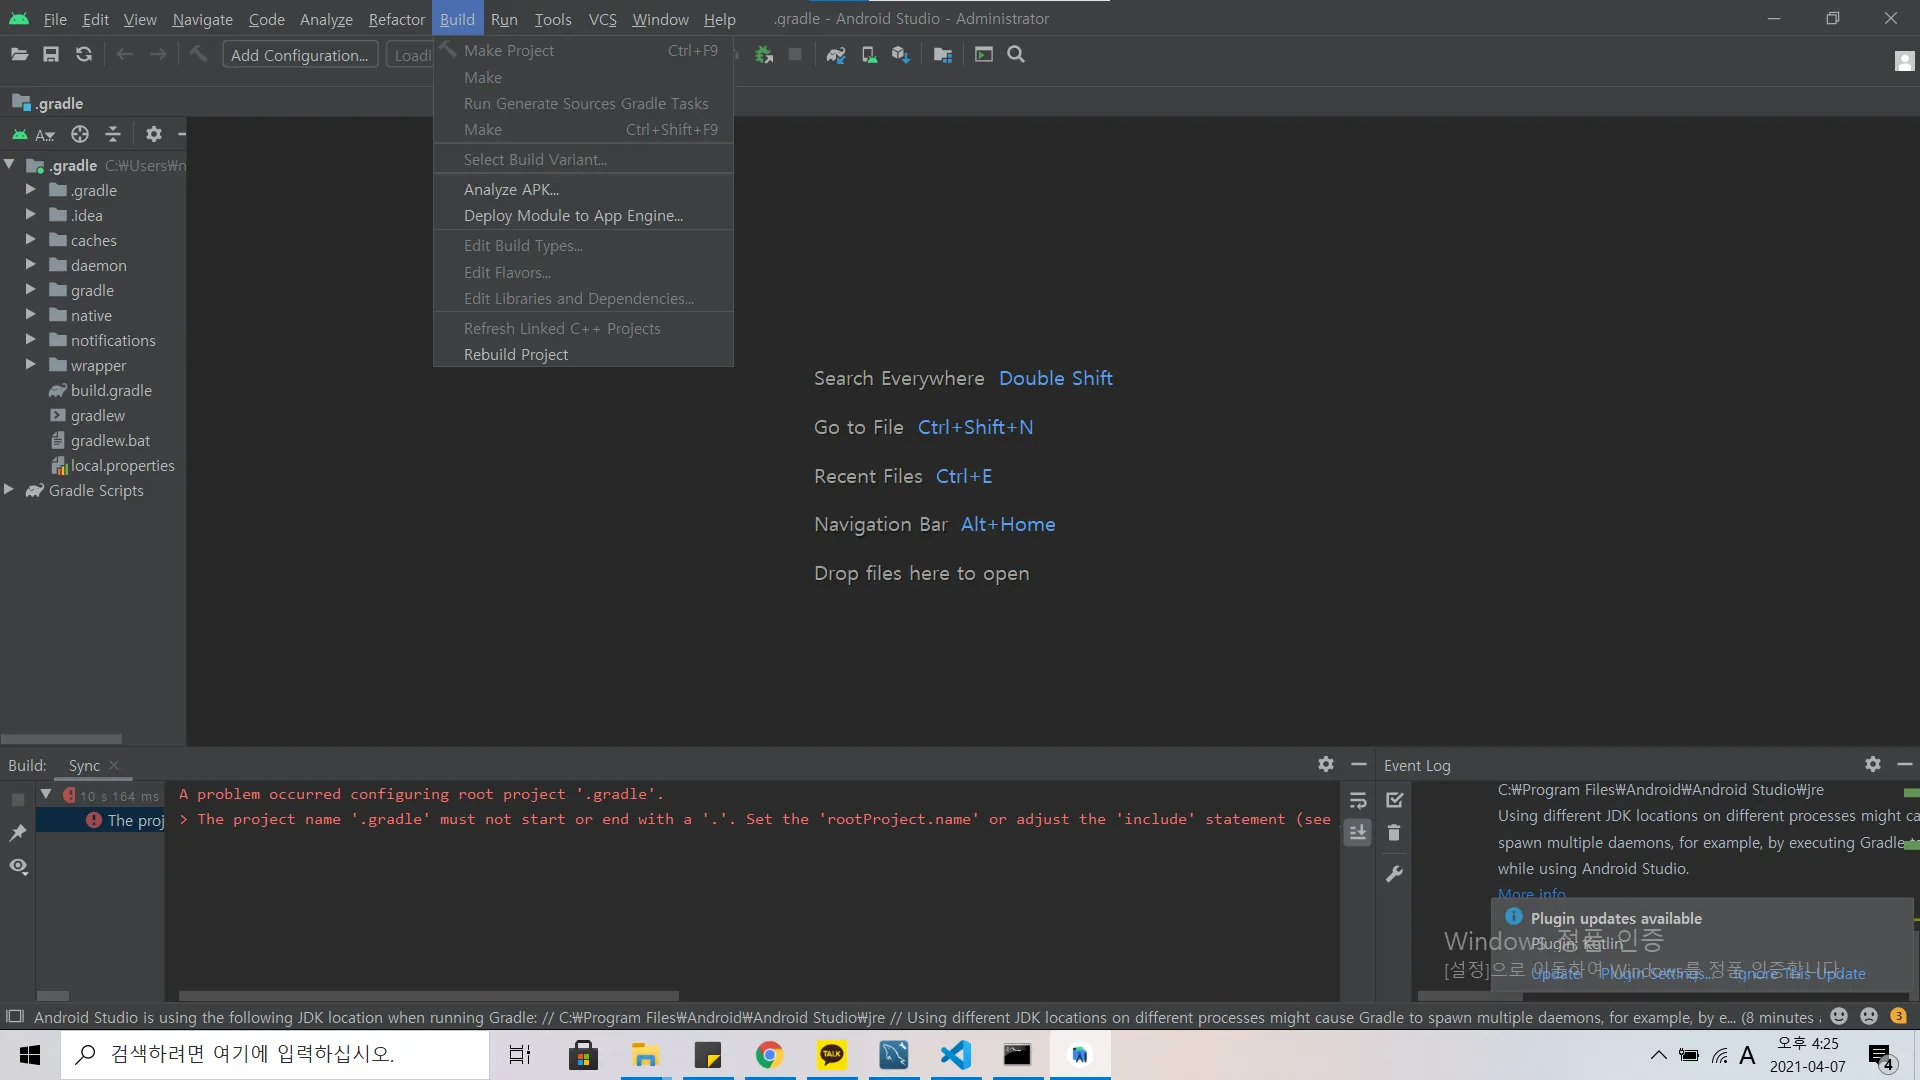Choose Analyze APK... menu entry
The width and height of the screenshot is (1920, 1080).
click(511, 189)
